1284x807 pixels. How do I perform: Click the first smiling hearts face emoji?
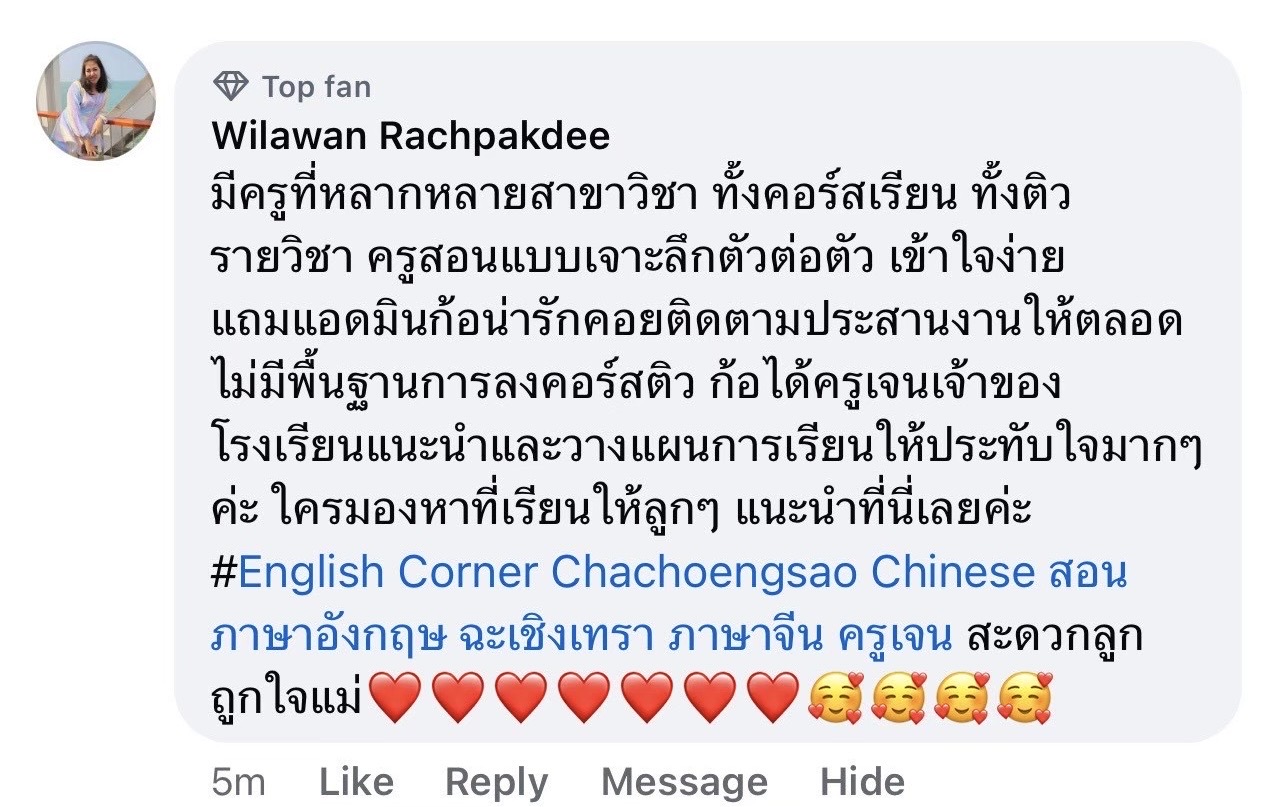[x=836, y=697]
